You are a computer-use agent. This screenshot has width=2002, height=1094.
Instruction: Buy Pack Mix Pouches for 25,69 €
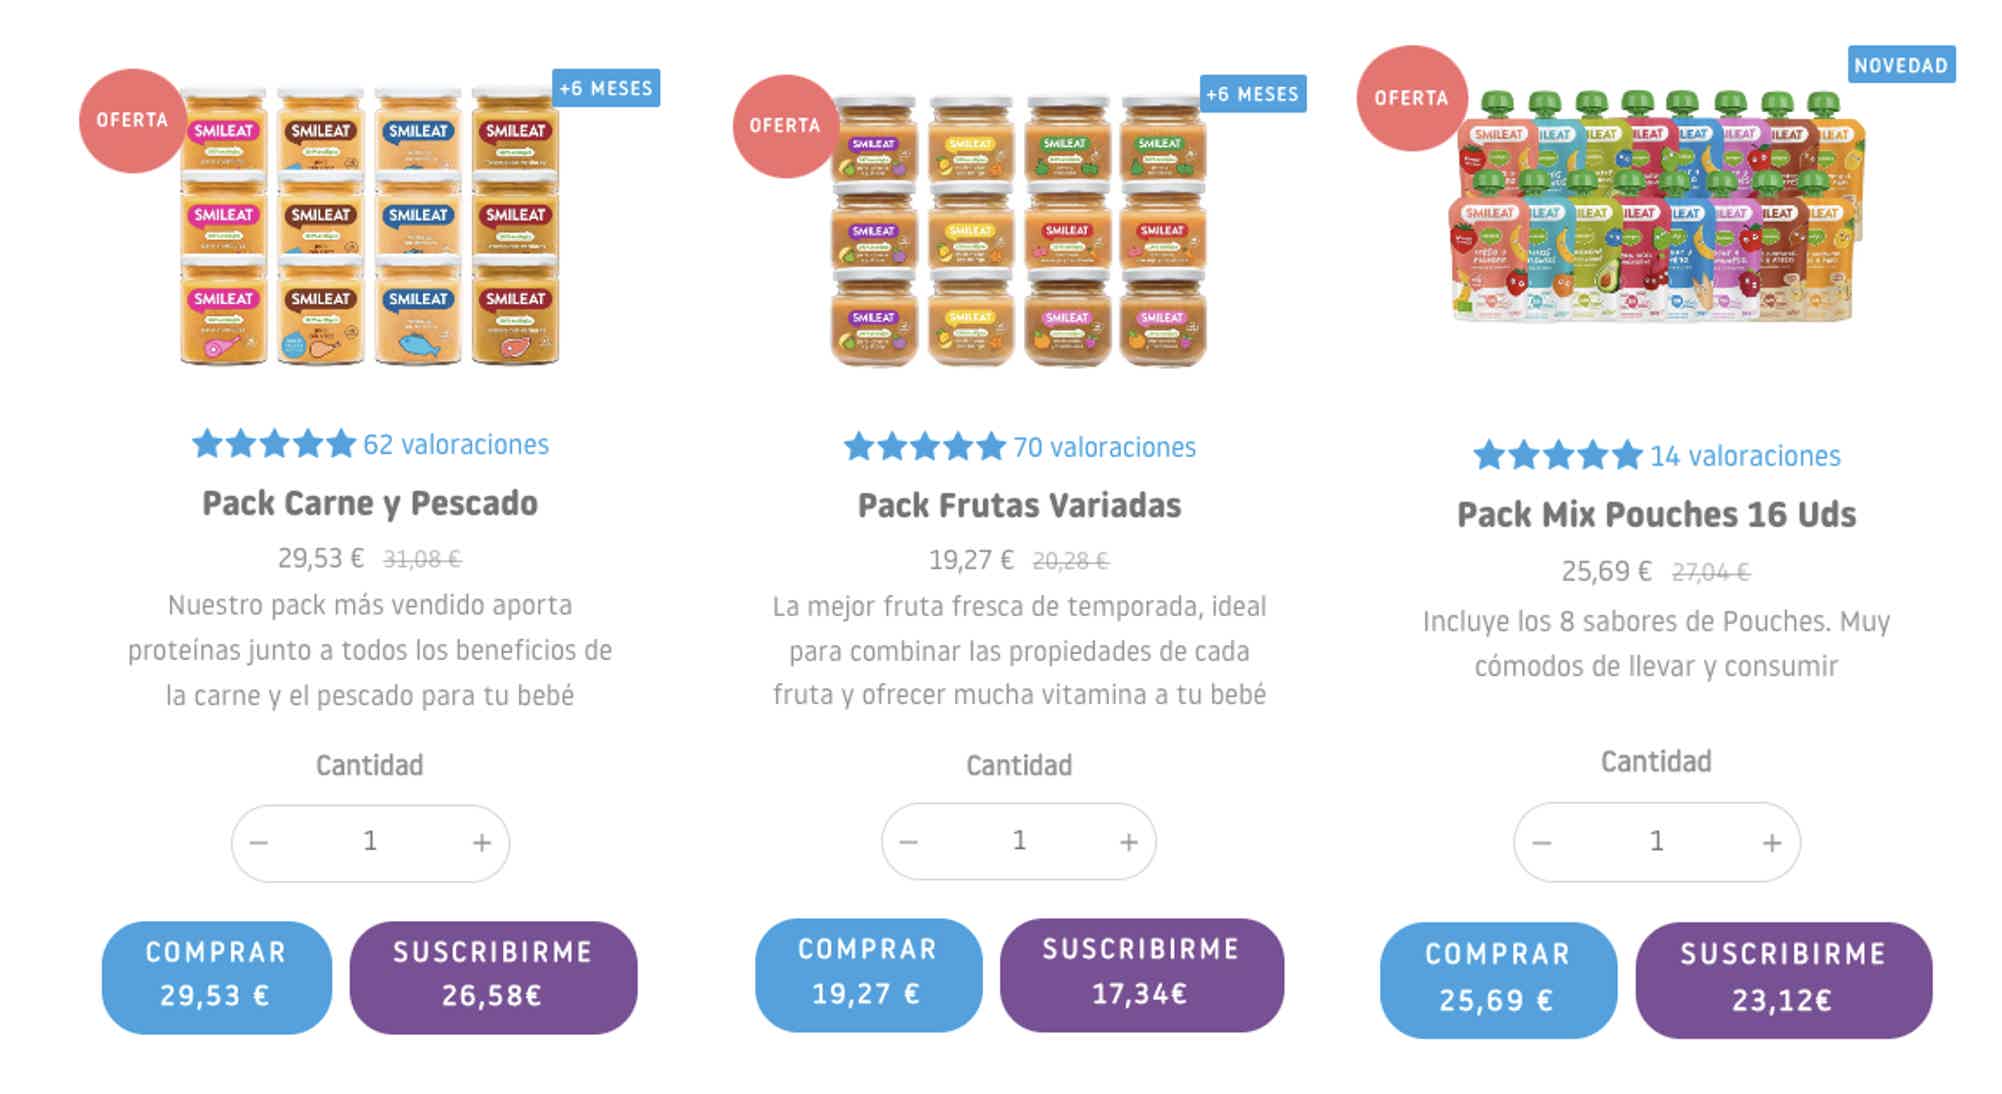(x=1498, y=980)
